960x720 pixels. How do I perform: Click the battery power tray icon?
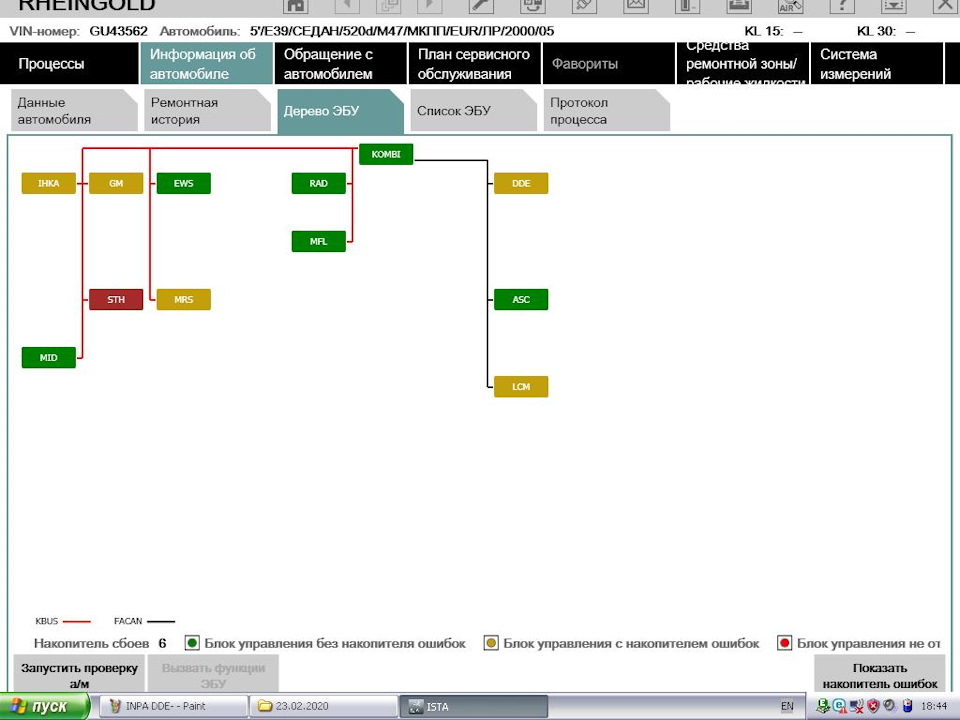click(x=907, y=706)
